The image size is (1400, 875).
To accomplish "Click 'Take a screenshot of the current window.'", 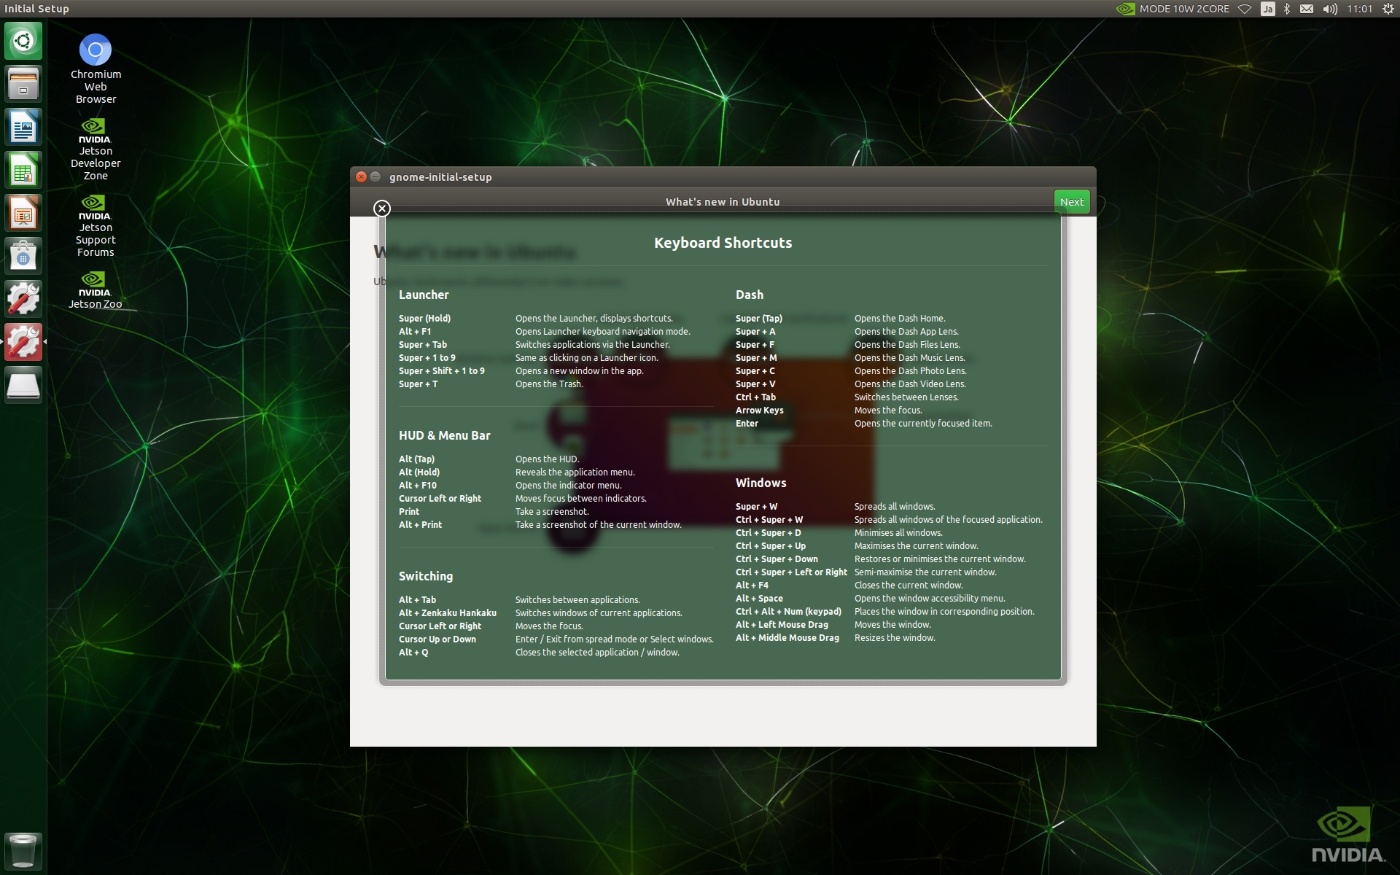I will [598, 525].
